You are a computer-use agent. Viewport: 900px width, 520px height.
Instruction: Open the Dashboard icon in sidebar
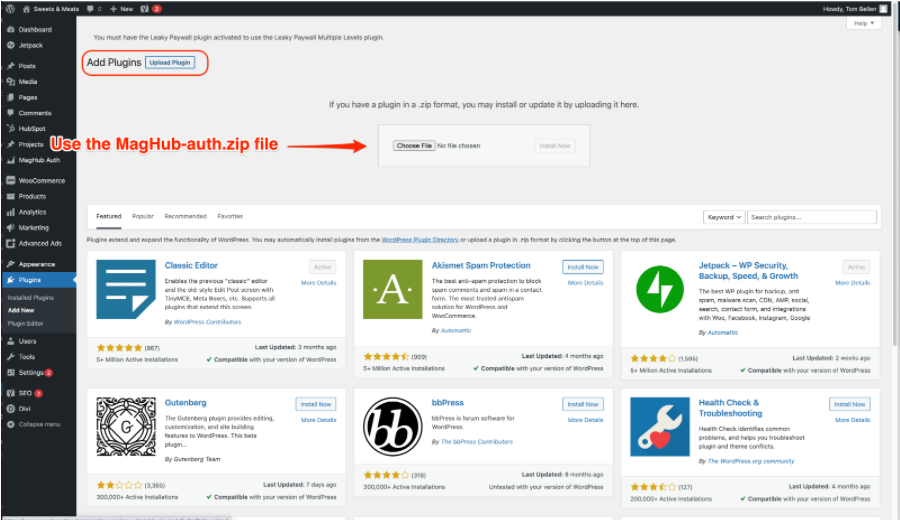(10, 29)
